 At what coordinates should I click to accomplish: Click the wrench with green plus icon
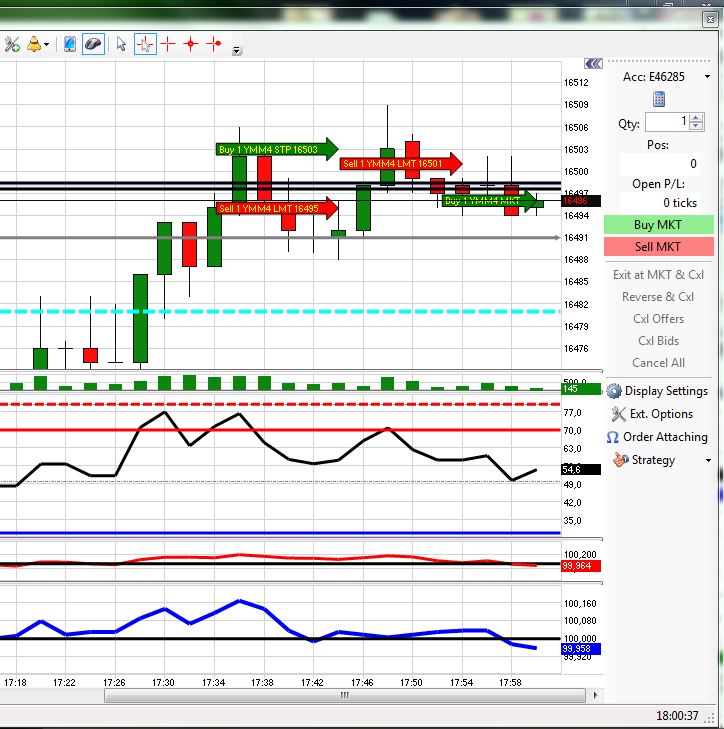(x=11, y=44)
